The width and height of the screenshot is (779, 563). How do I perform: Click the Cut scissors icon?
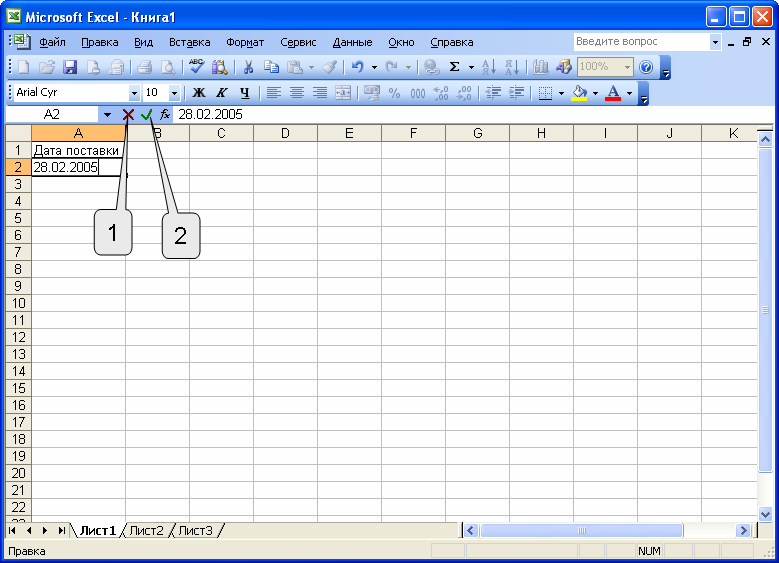[x=248, y=67]
